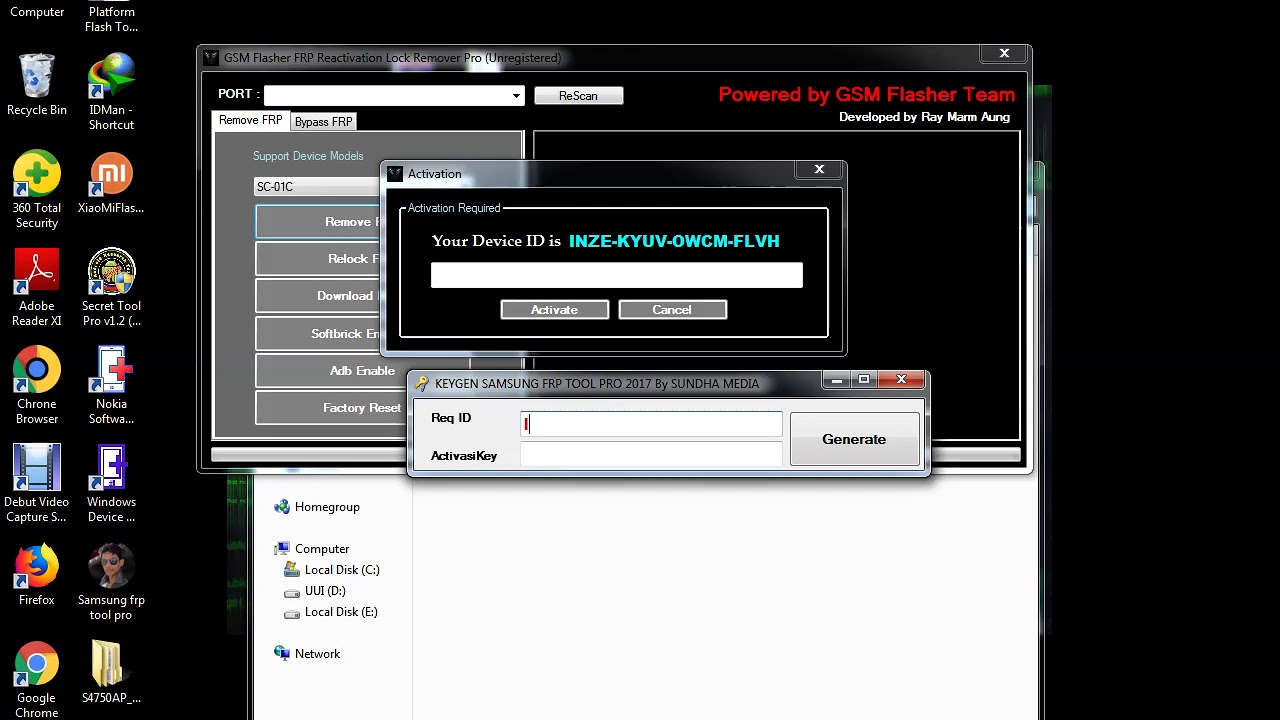Click the Activation dialog title icon

pos(395,174)
